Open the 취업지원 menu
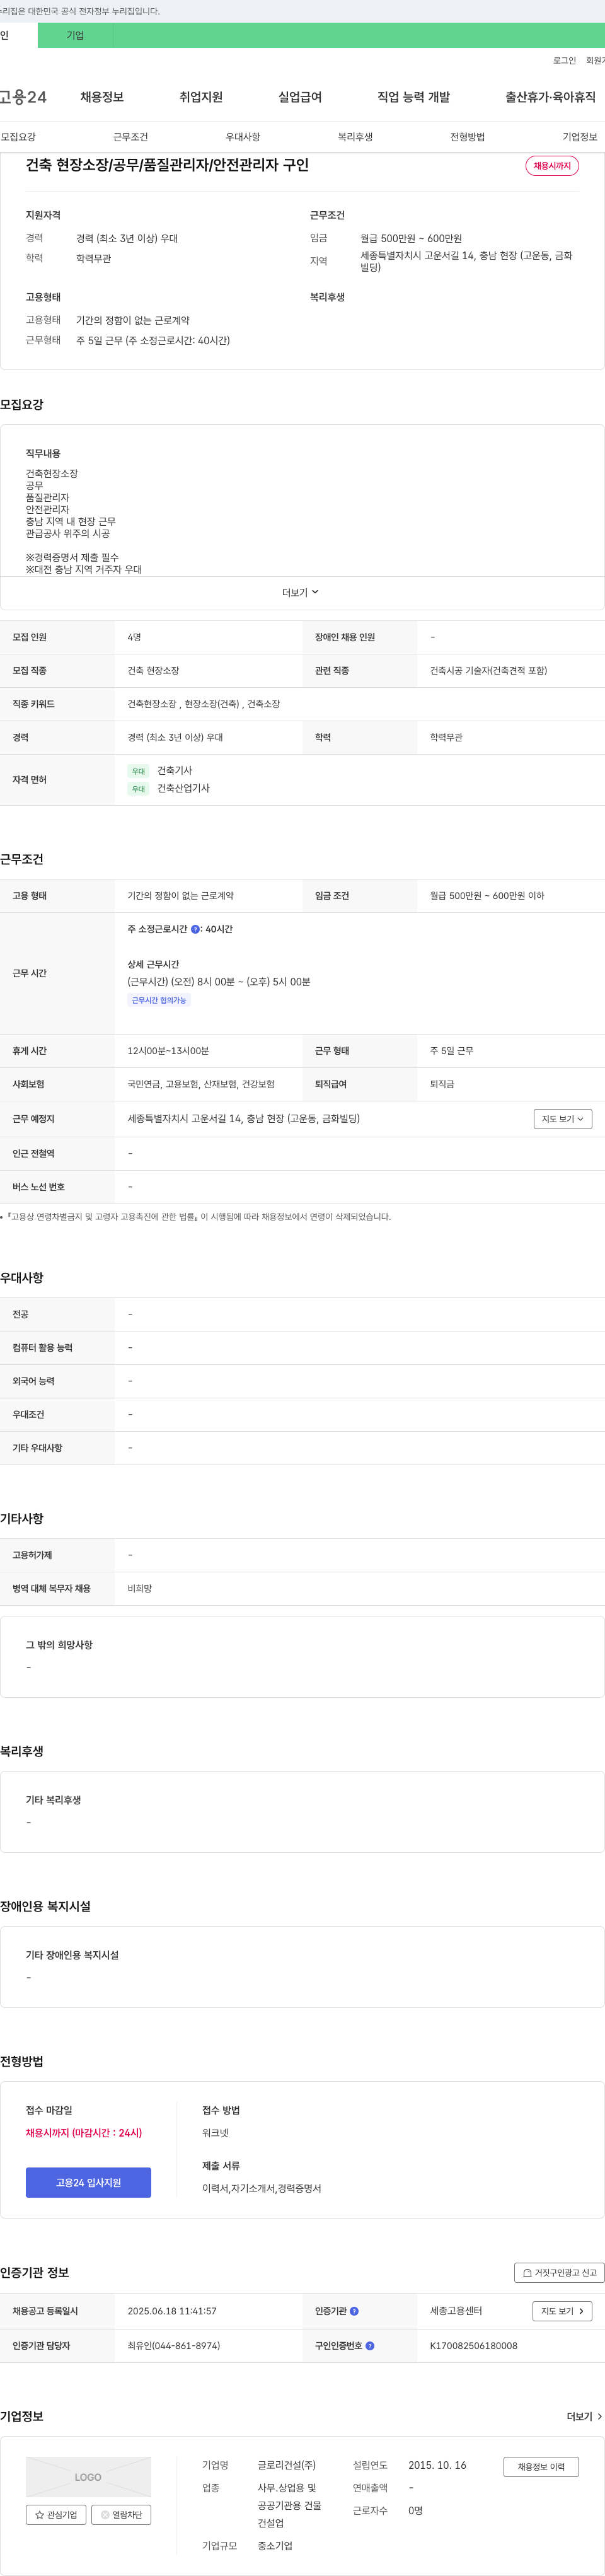 201,97
